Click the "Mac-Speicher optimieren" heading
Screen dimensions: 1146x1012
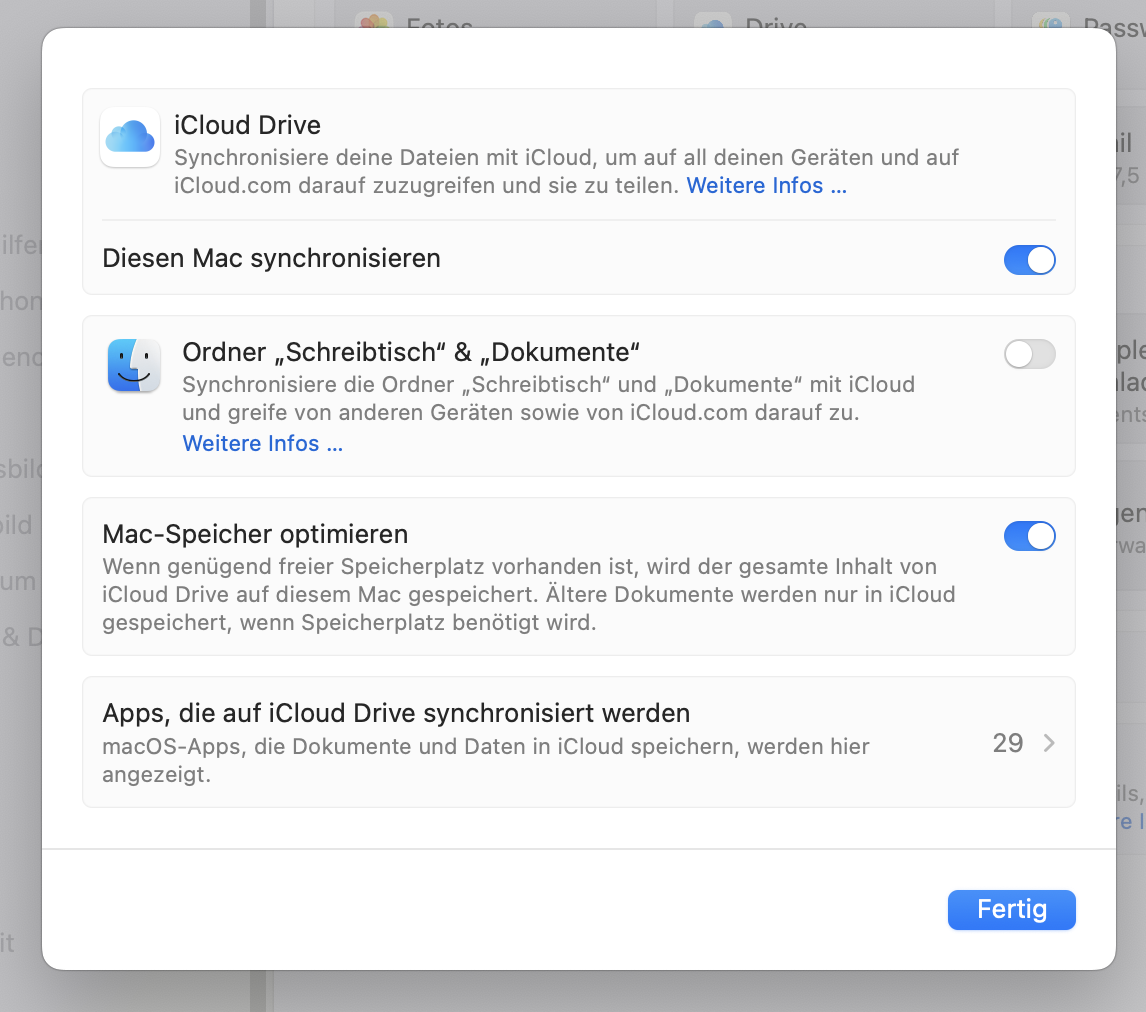click(255, 534)
